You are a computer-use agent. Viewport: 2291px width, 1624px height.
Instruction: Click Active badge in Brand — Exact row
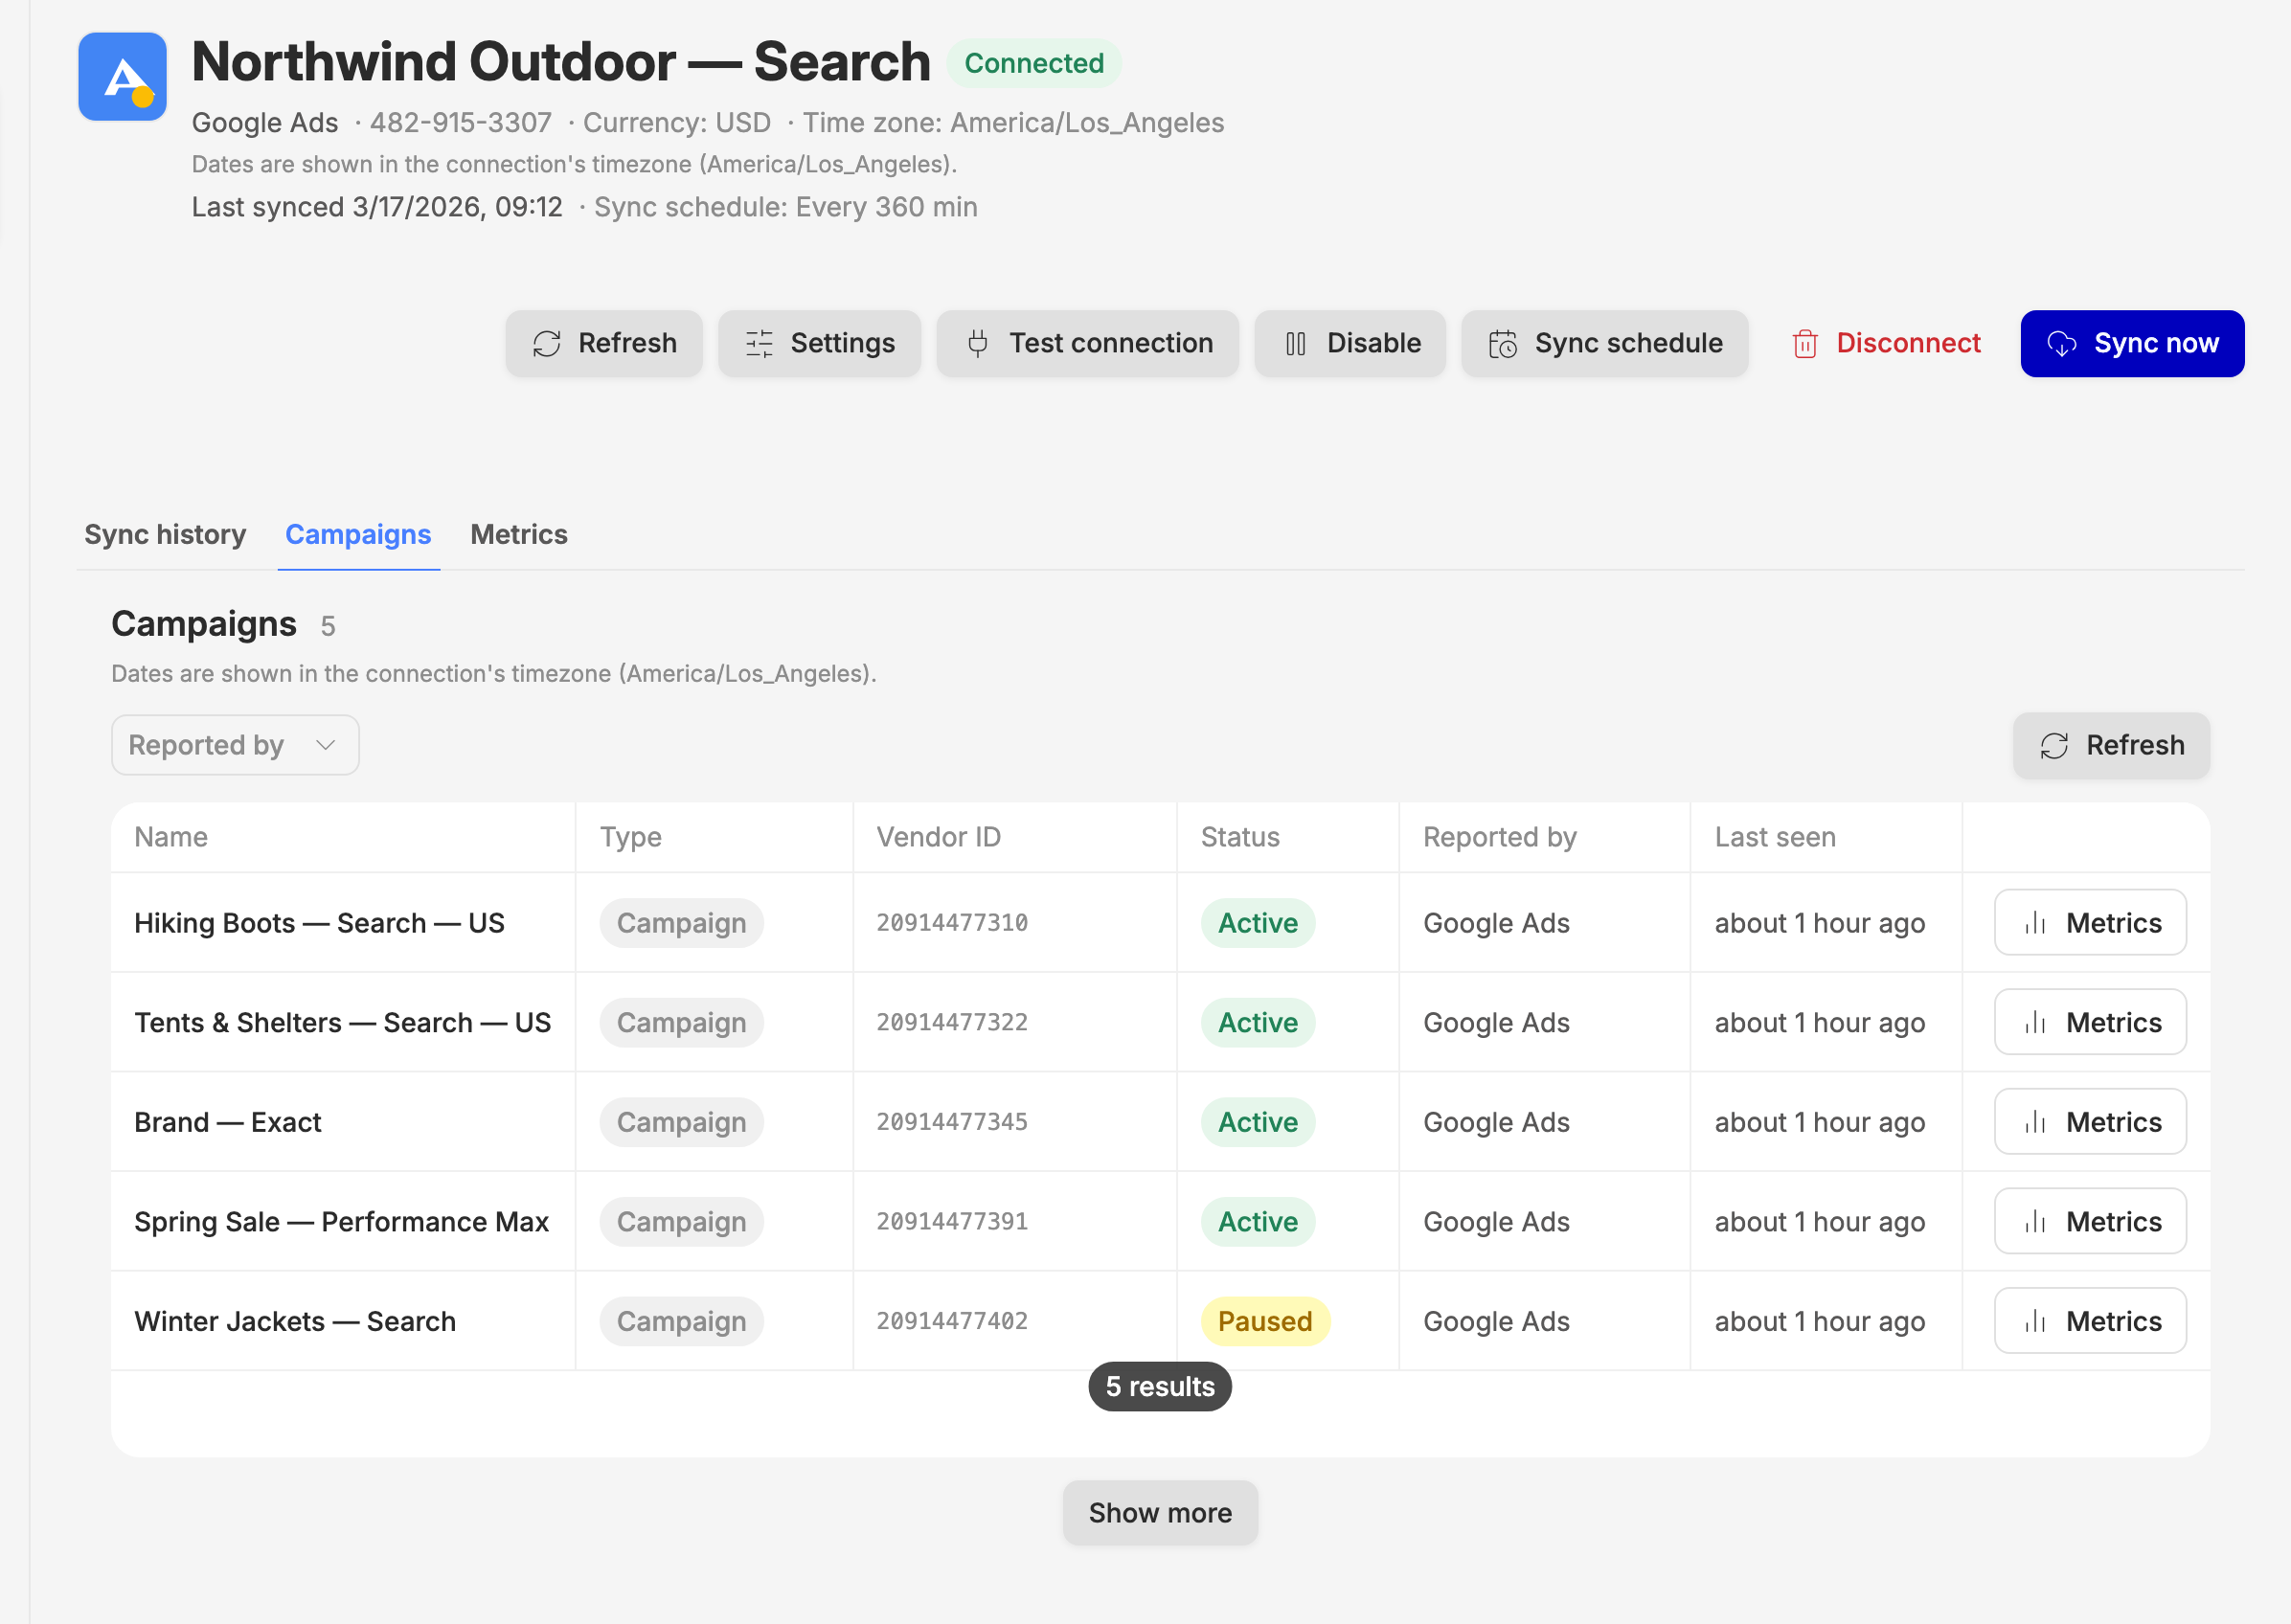(1258, 1122)
